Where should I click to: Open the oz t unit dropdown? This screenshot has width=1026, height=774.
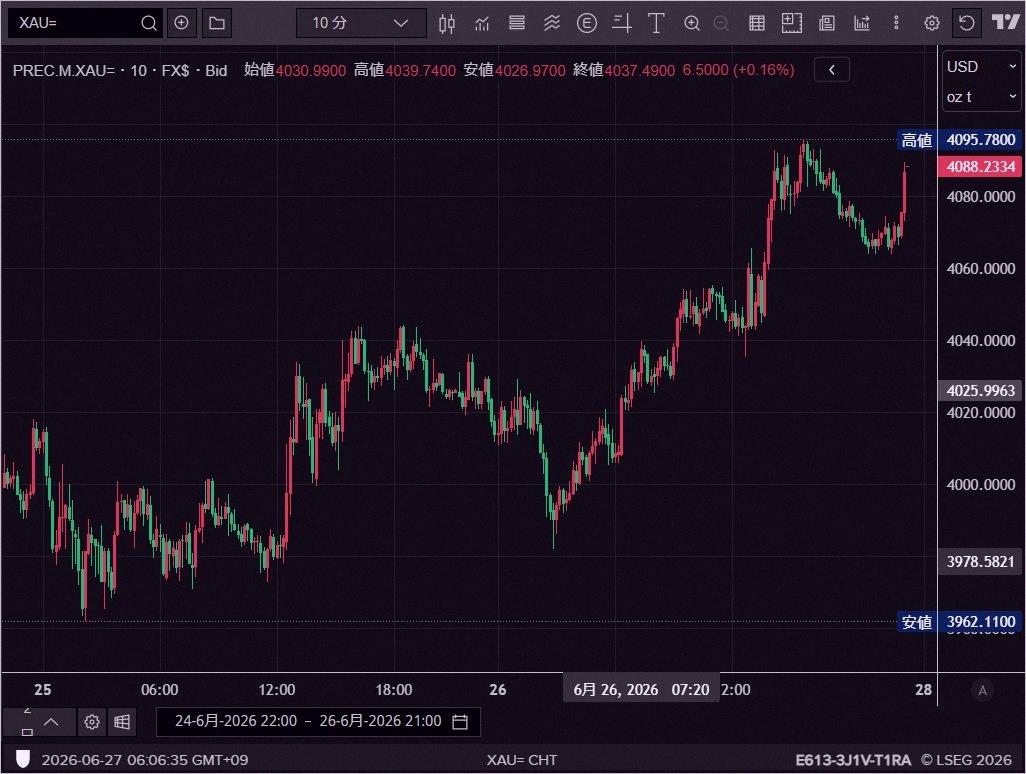981,97
